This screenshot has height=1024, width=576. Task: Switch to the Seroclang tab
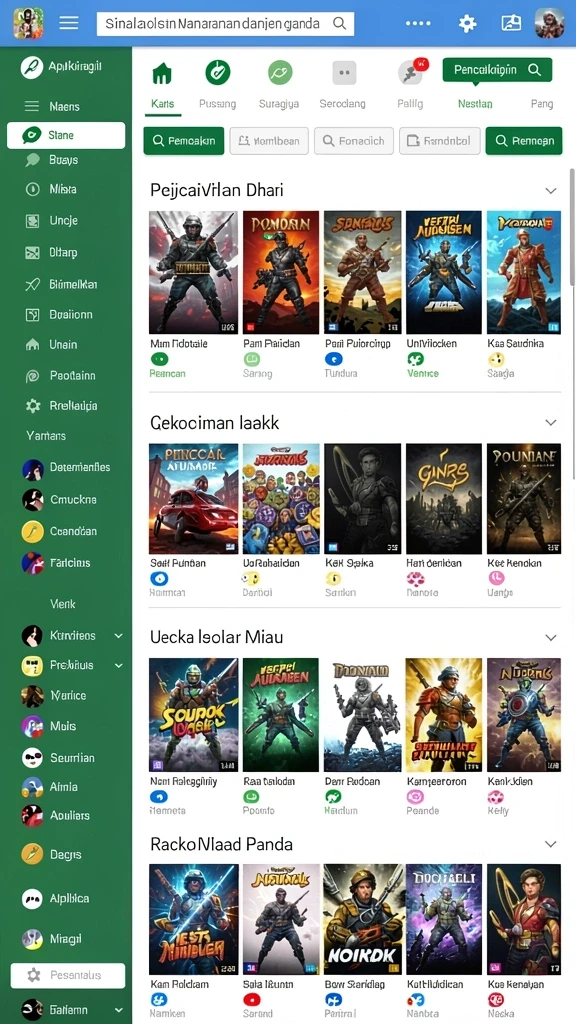click(x=343, y=85)
